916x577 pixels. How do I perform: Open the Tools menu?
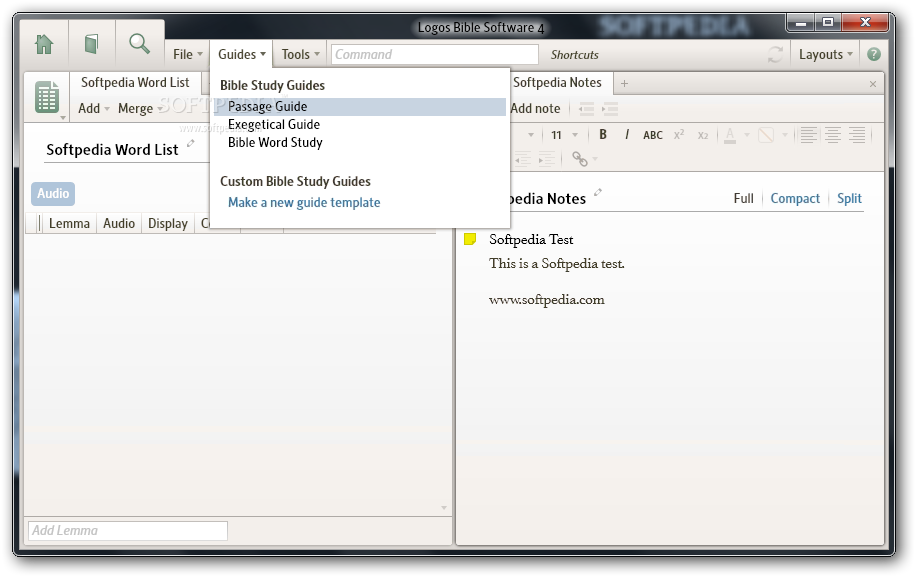301,54
